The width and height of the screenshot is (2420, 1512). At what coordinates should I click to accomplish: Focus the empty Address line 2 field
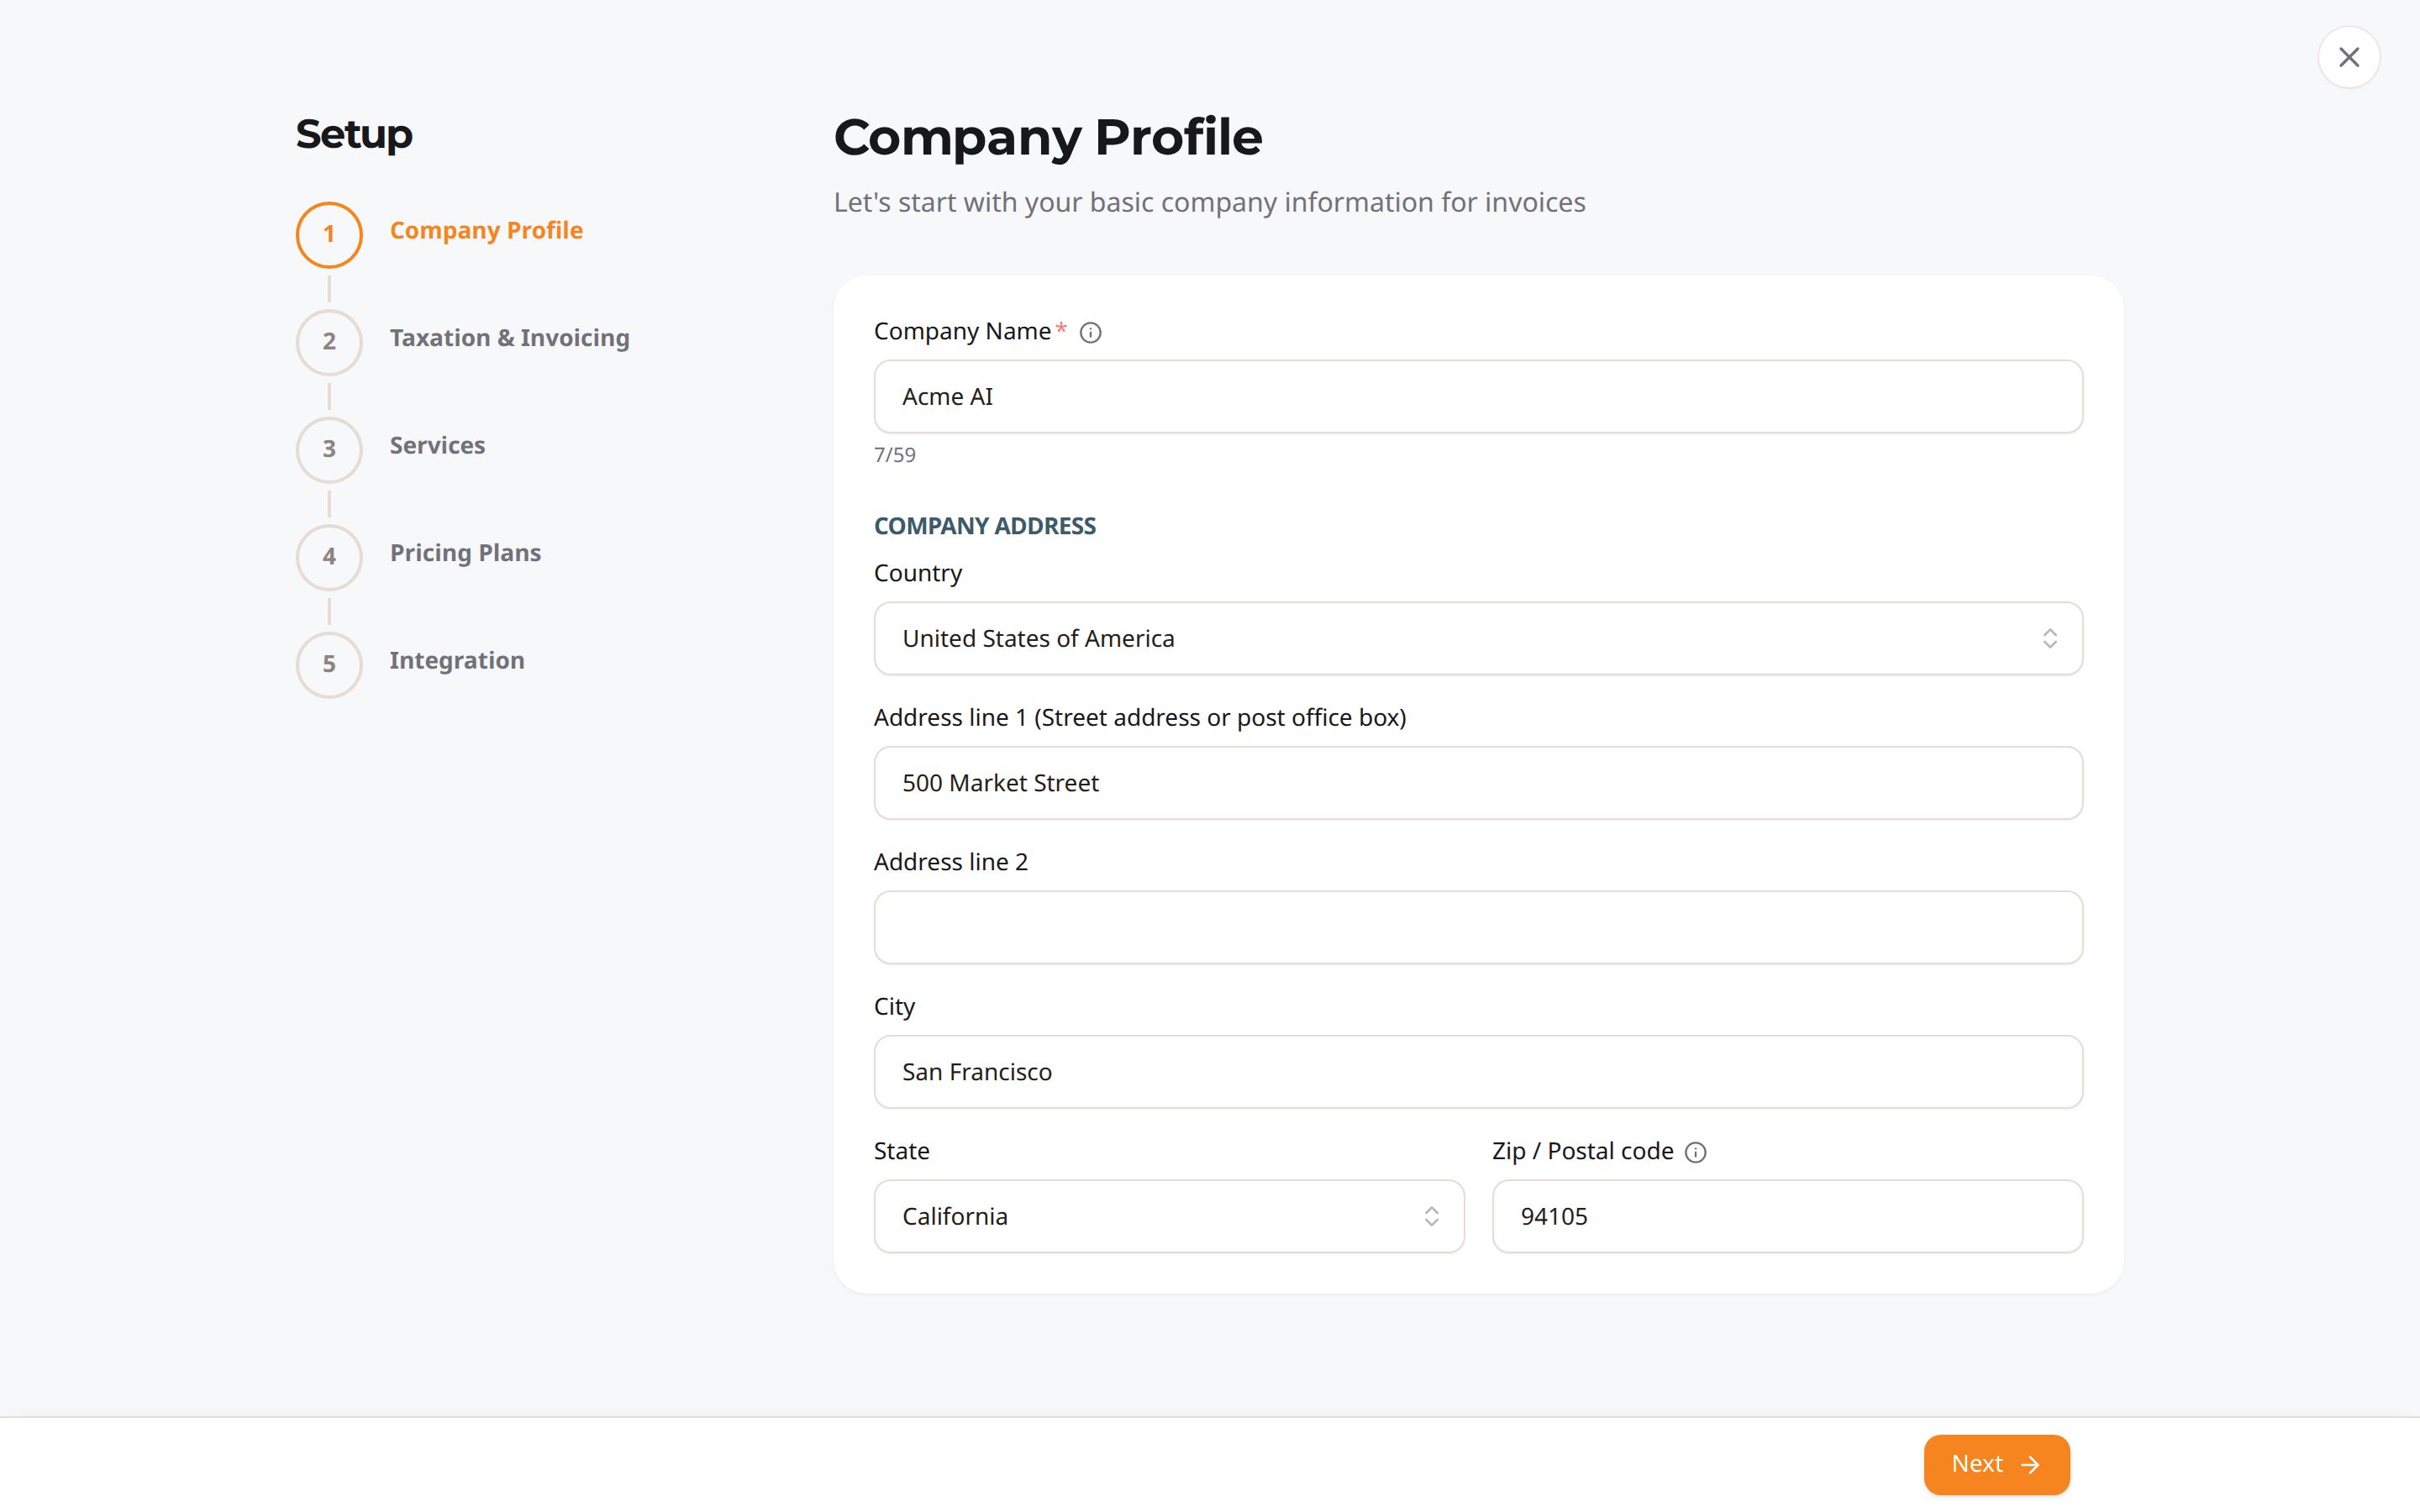(x=1478, y=928)
